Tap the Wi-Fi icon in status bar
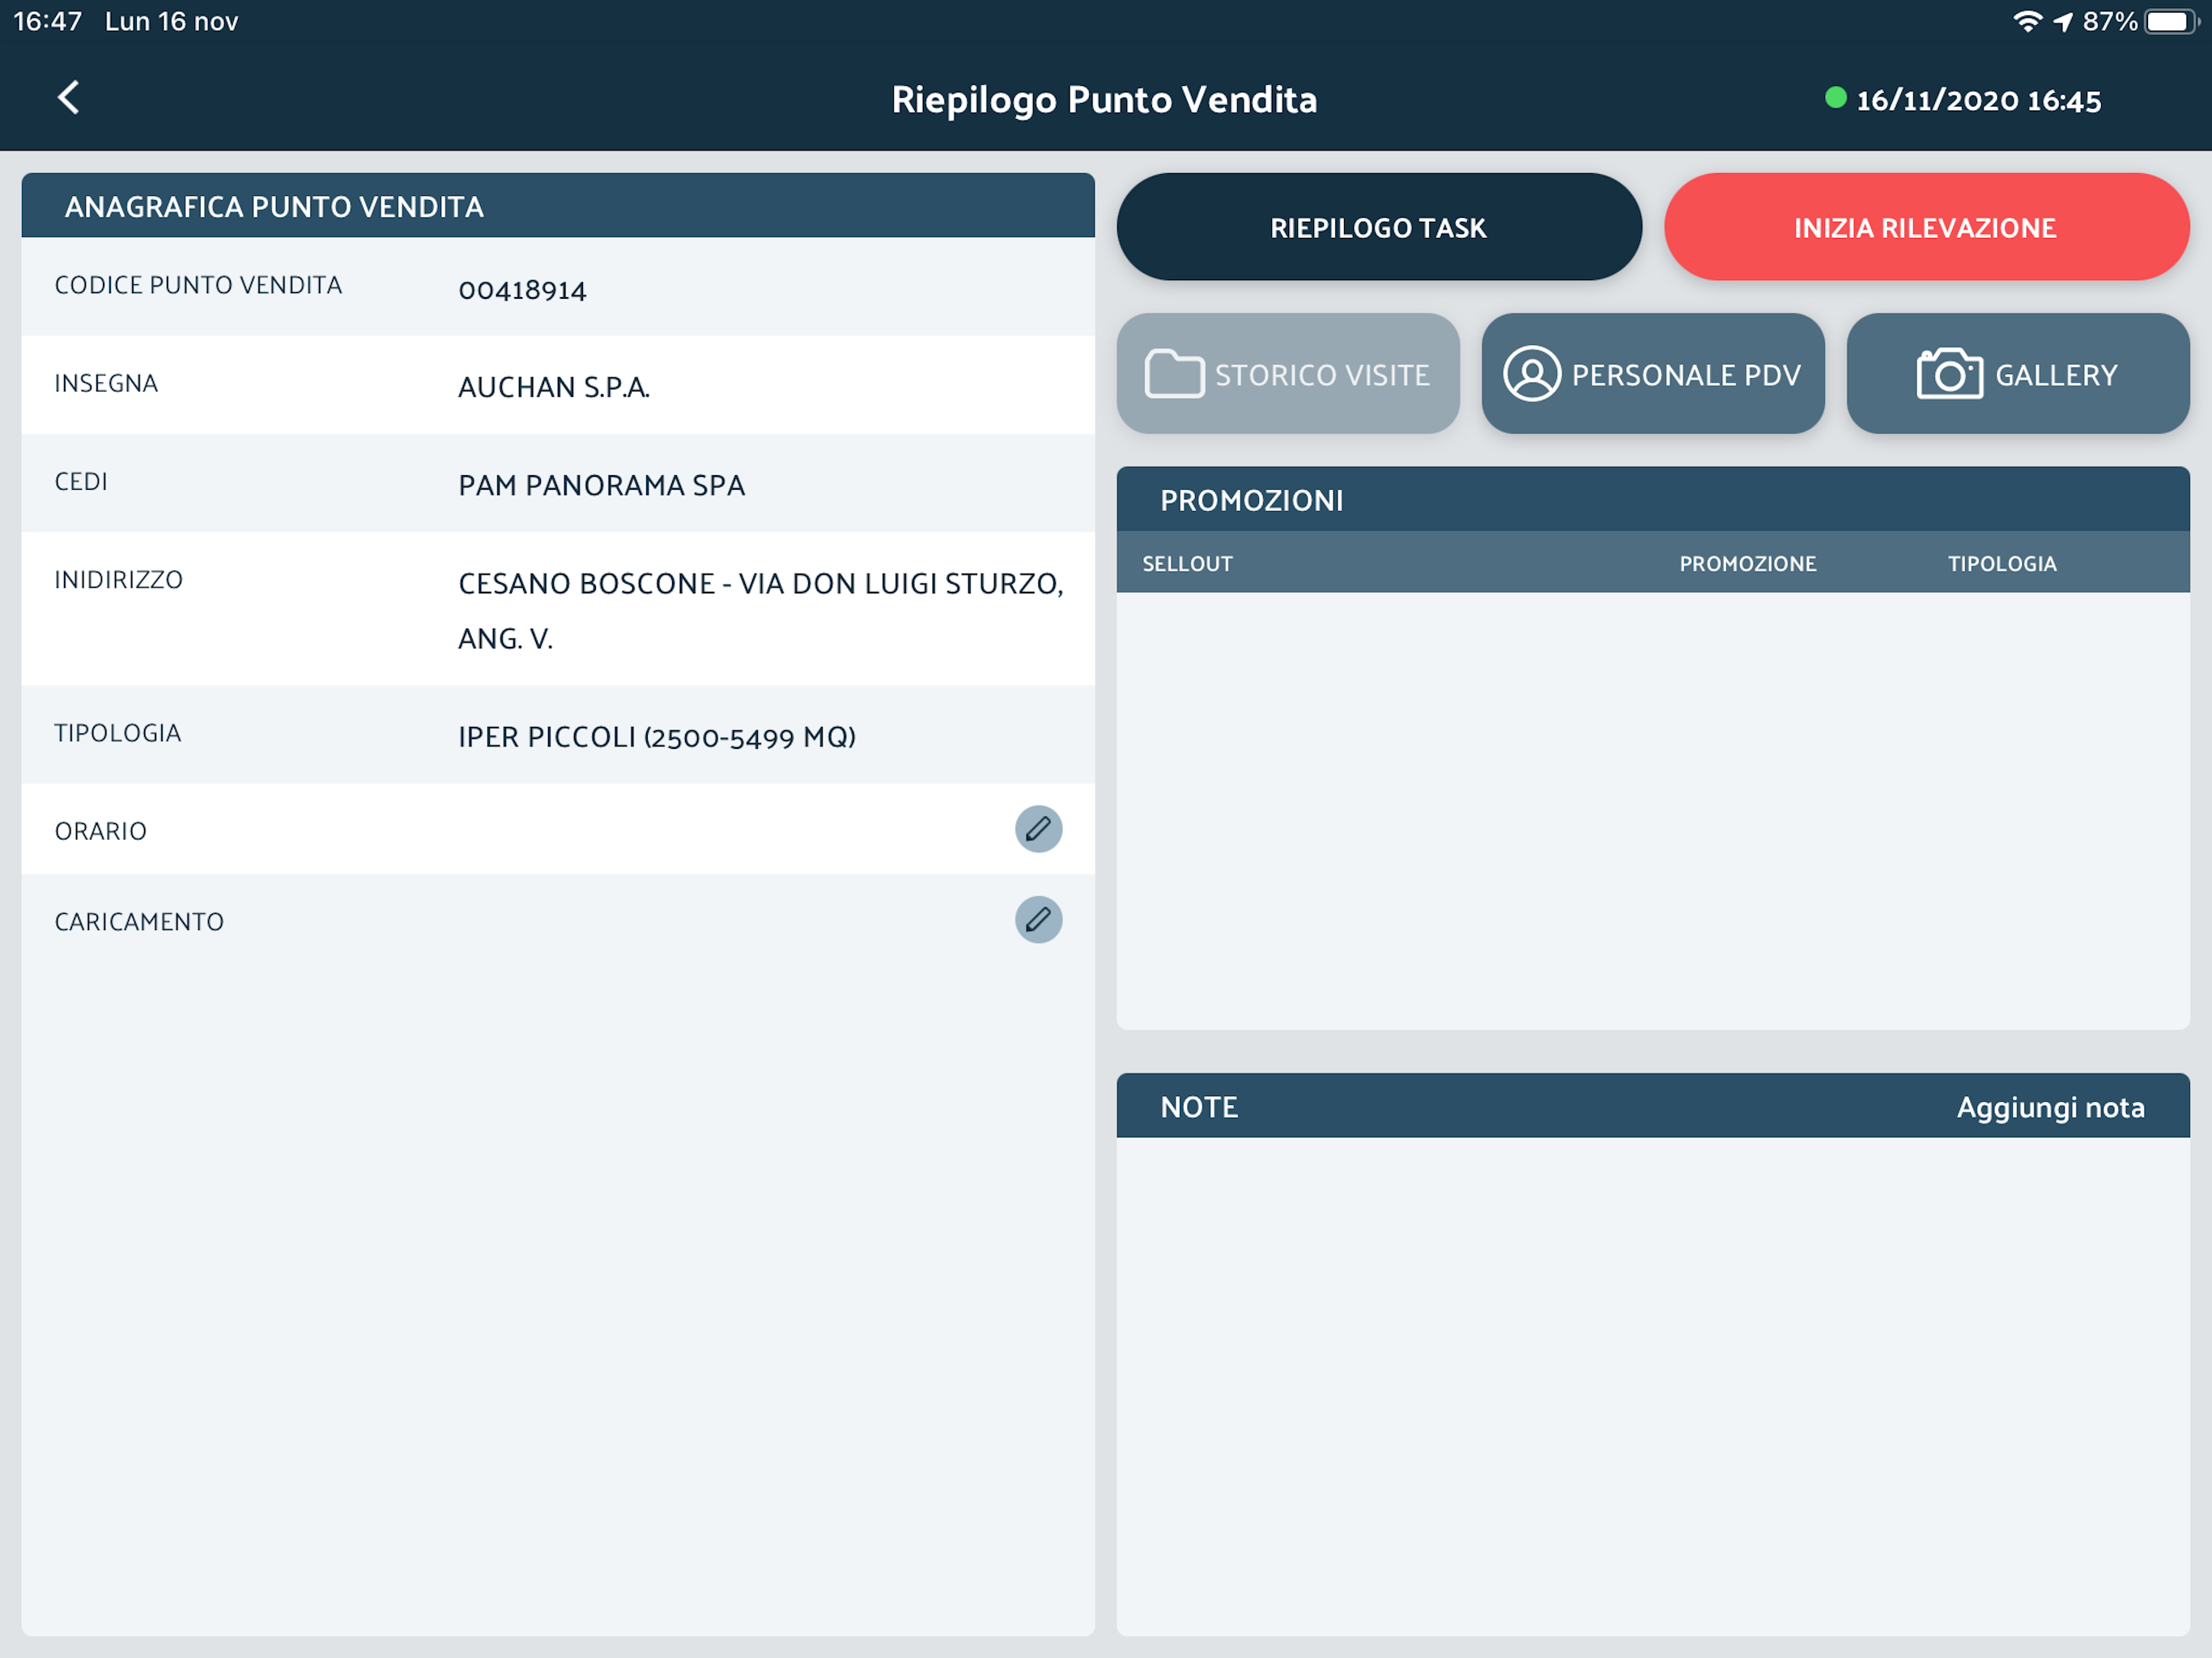Viewport: 2212px width, 1658px height. [2027, 21]
